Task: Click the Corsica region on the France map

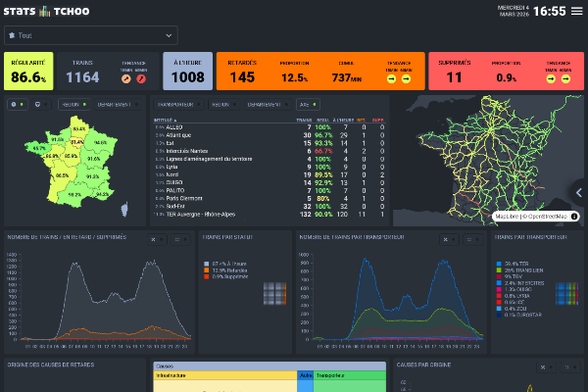Action: point(125,209)
